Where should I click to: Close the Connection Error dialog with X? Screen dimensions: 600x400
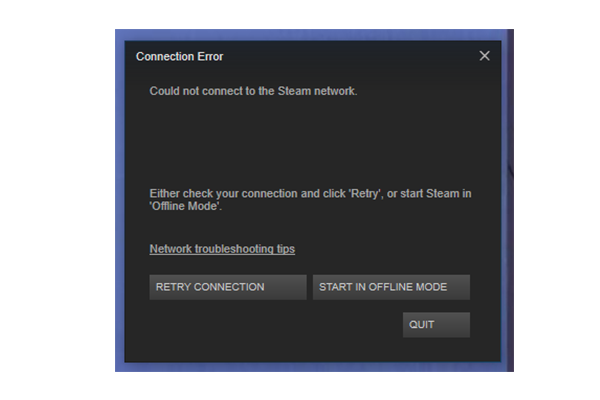(484, 56)
